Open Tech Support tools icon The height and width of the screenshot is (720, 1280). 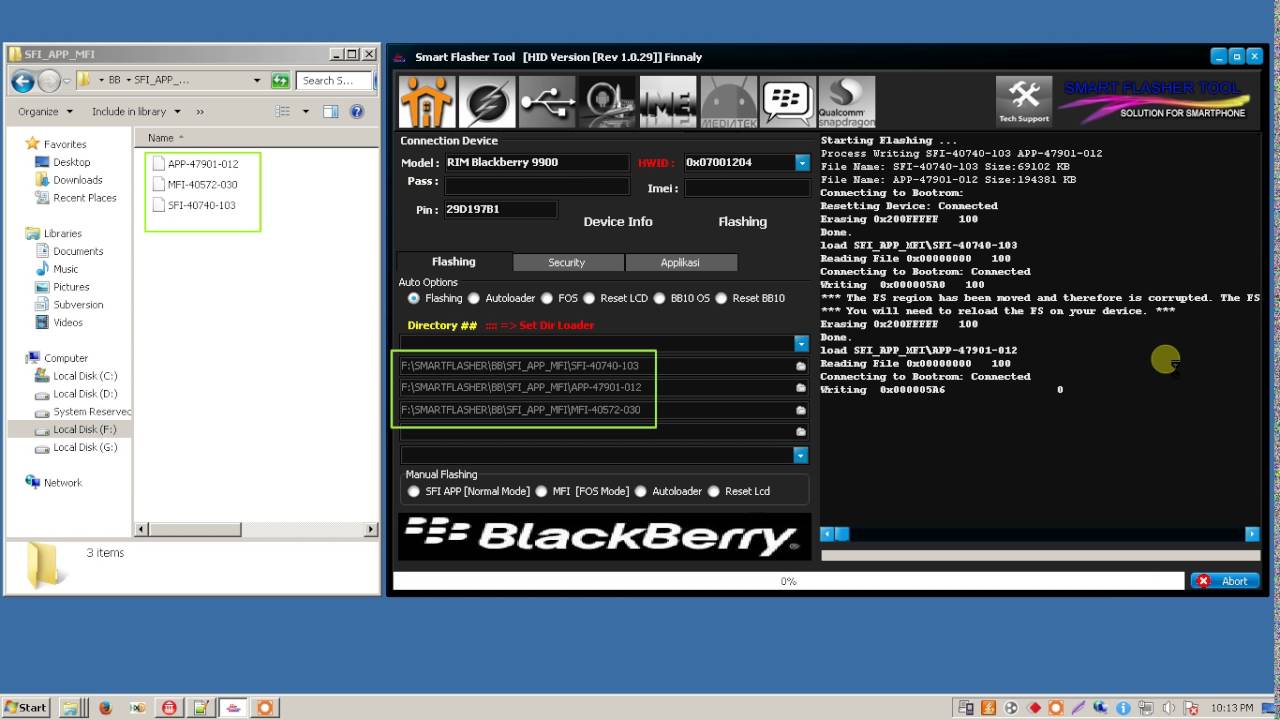pos(1024,102)
